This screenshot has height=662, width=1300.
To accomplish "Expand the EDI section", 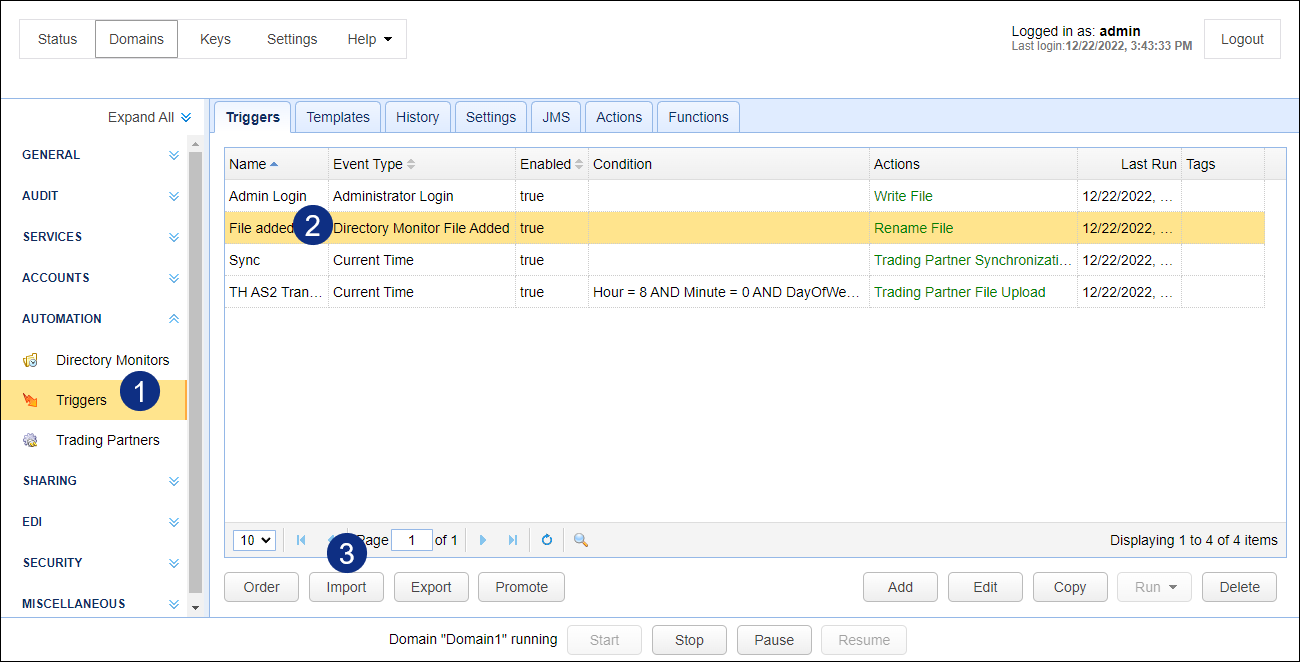I will tap(174, 522).
